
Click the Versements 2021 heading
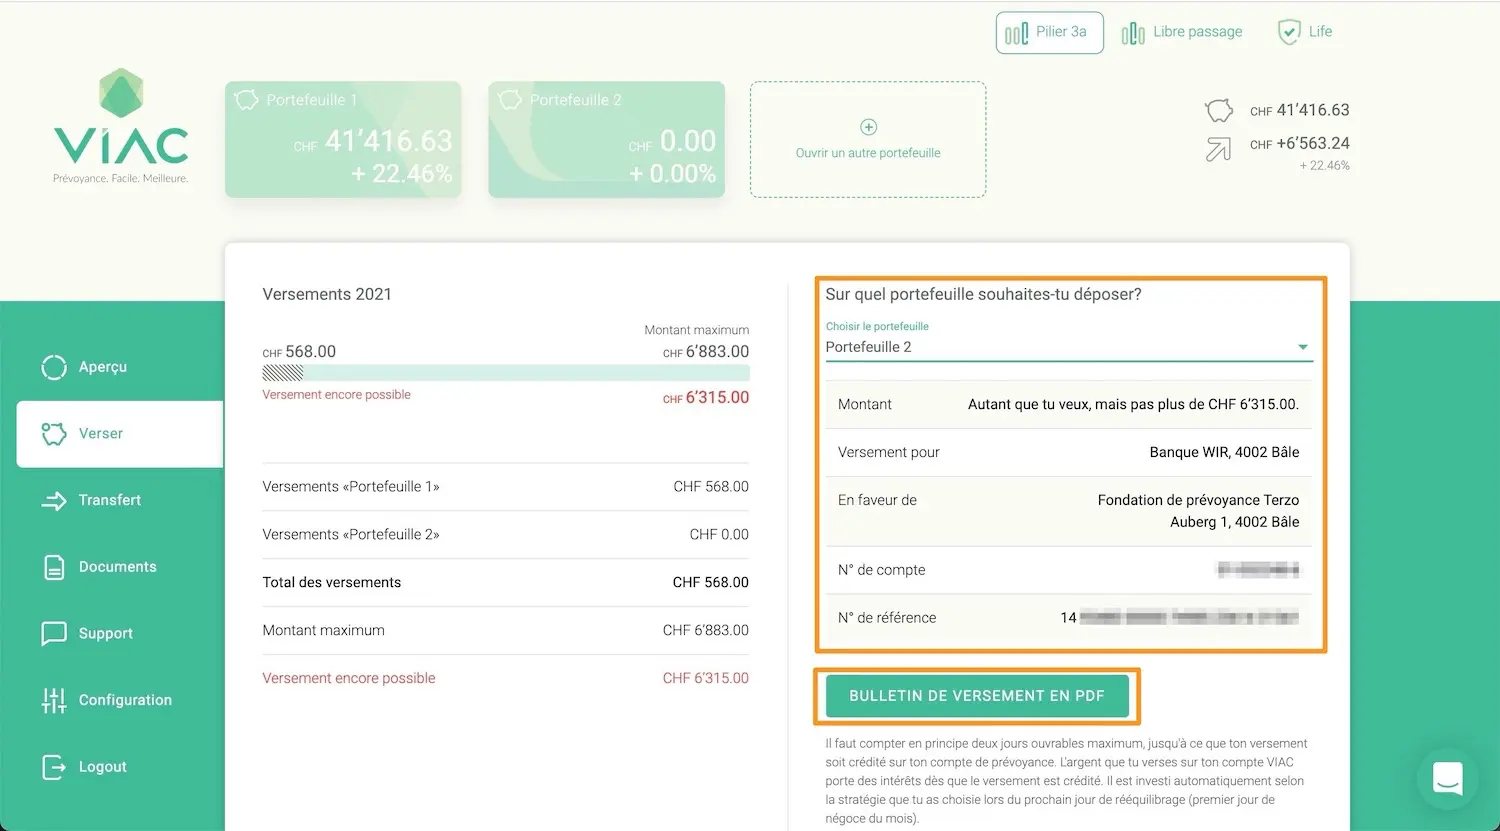(x=327, y=294)
